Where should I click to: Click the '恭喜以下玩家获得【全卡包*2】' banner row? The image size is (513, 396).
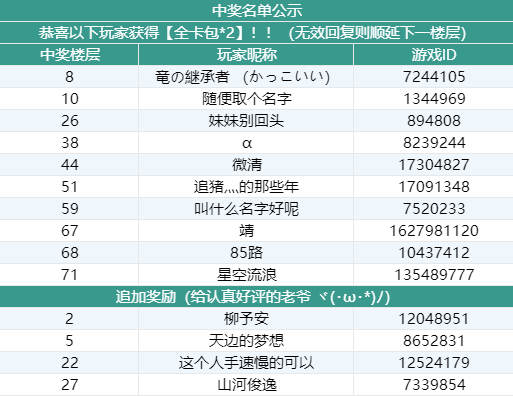point(256,33)
